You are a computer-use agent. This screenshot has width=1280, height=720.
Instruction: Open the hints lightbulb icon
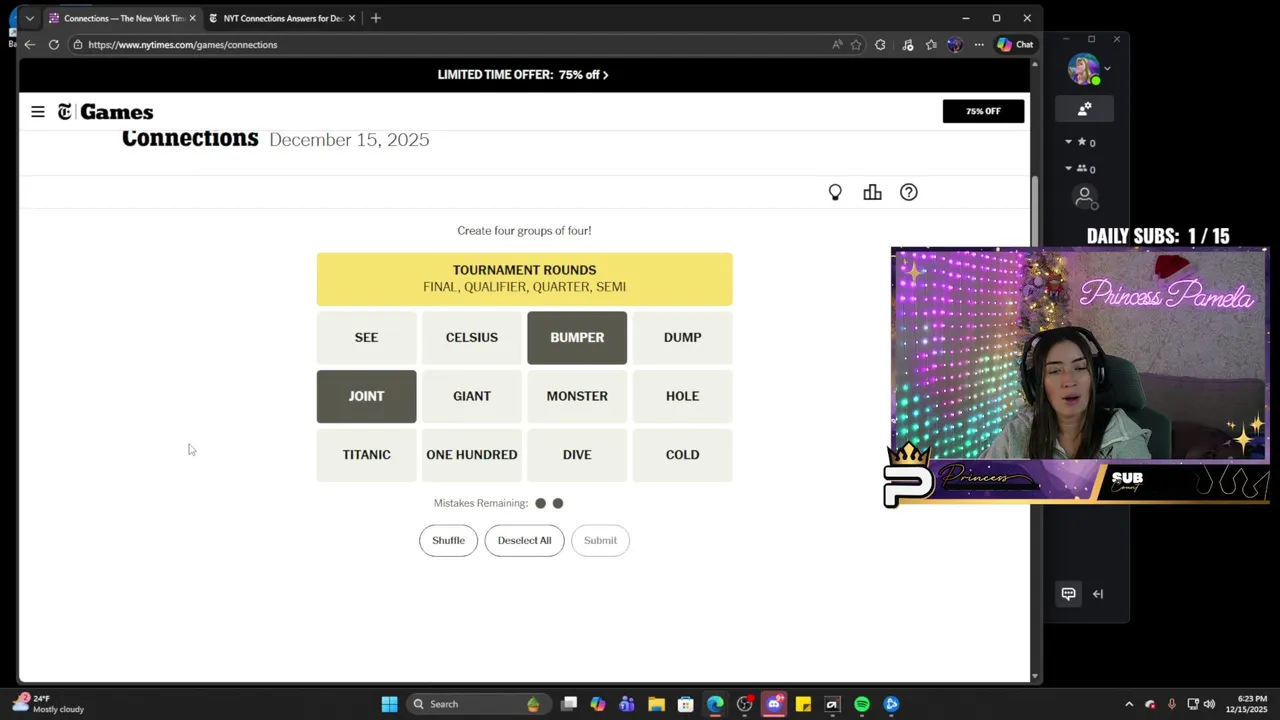coord(835,192)
